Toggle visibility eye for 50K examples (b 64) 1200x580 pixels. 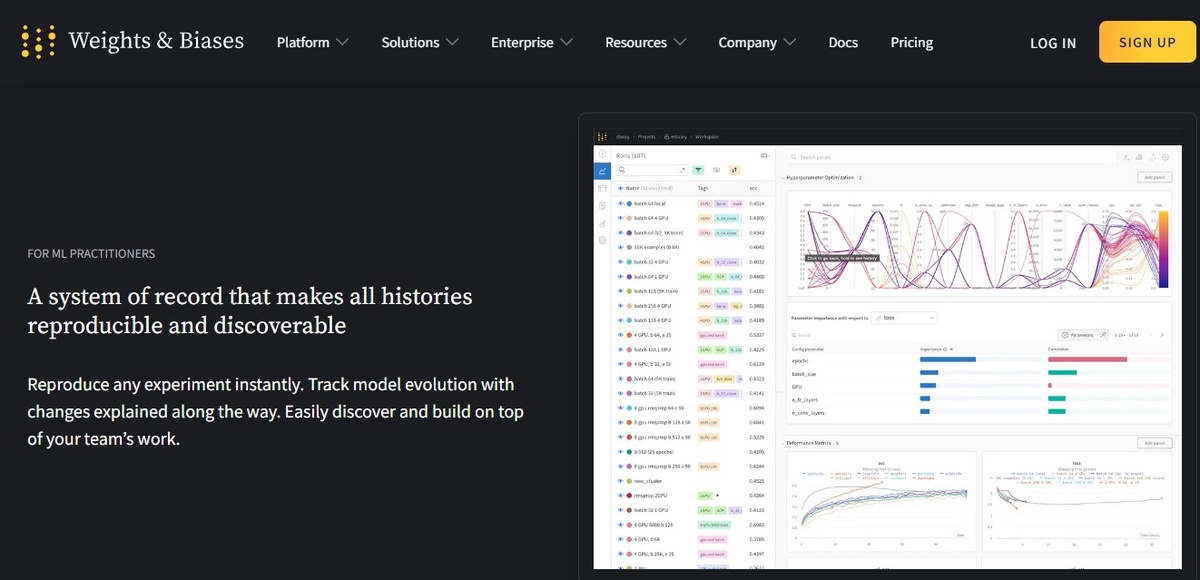point(620,246)
